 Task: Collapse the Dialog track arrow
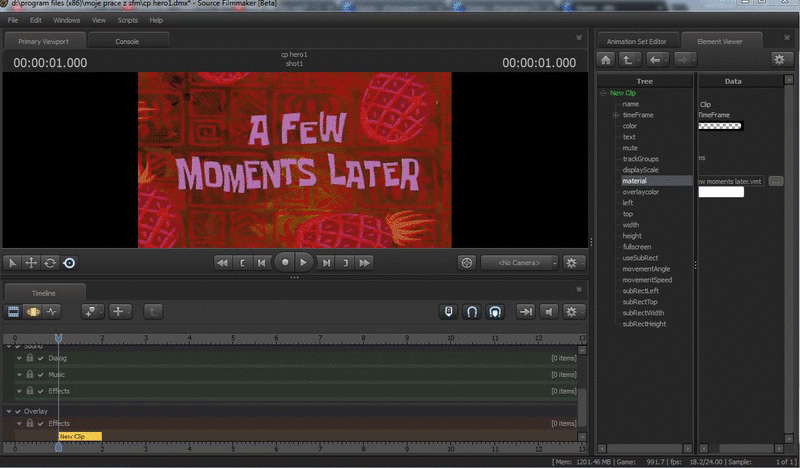pos(19,358)
